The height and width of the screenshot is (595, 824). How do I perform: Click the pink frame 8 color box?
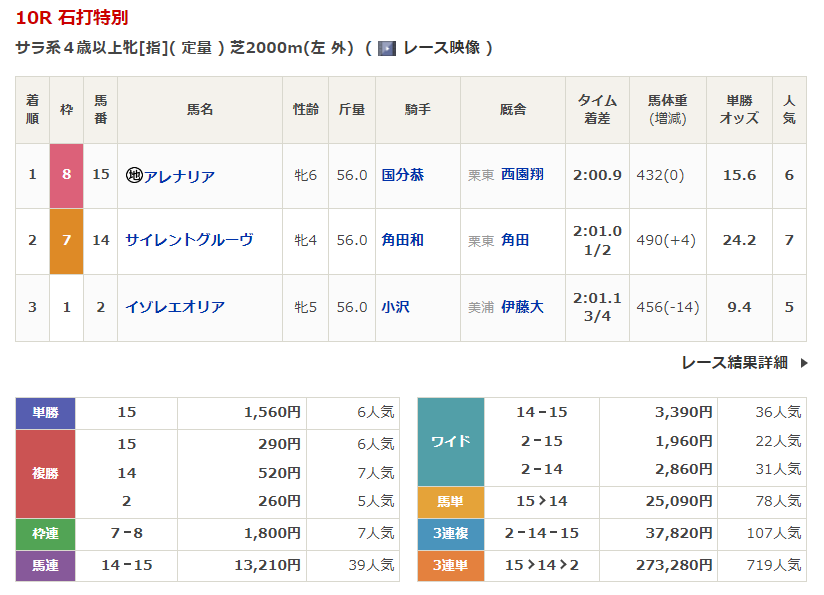click(67, 175)
